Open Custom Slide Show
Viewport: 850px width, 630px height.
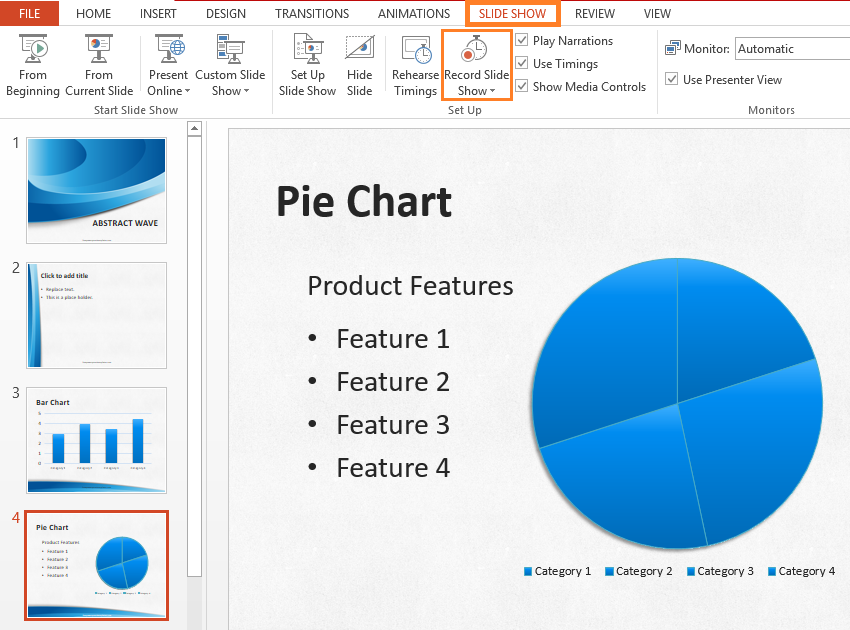click(230, 63)
